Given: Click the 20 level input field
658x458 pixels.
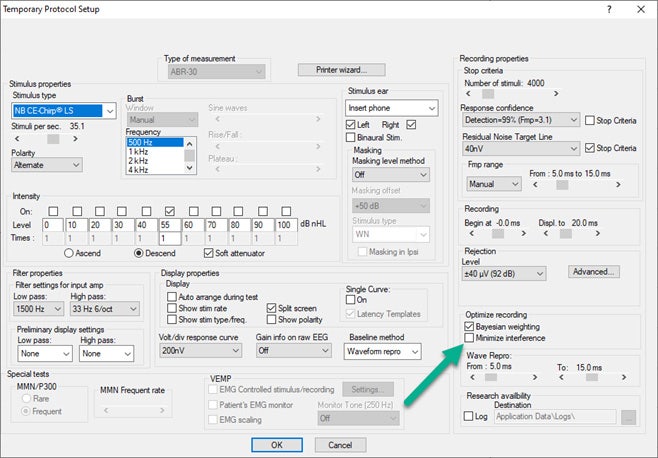Looking at the screenshot, I should (100, 225).
